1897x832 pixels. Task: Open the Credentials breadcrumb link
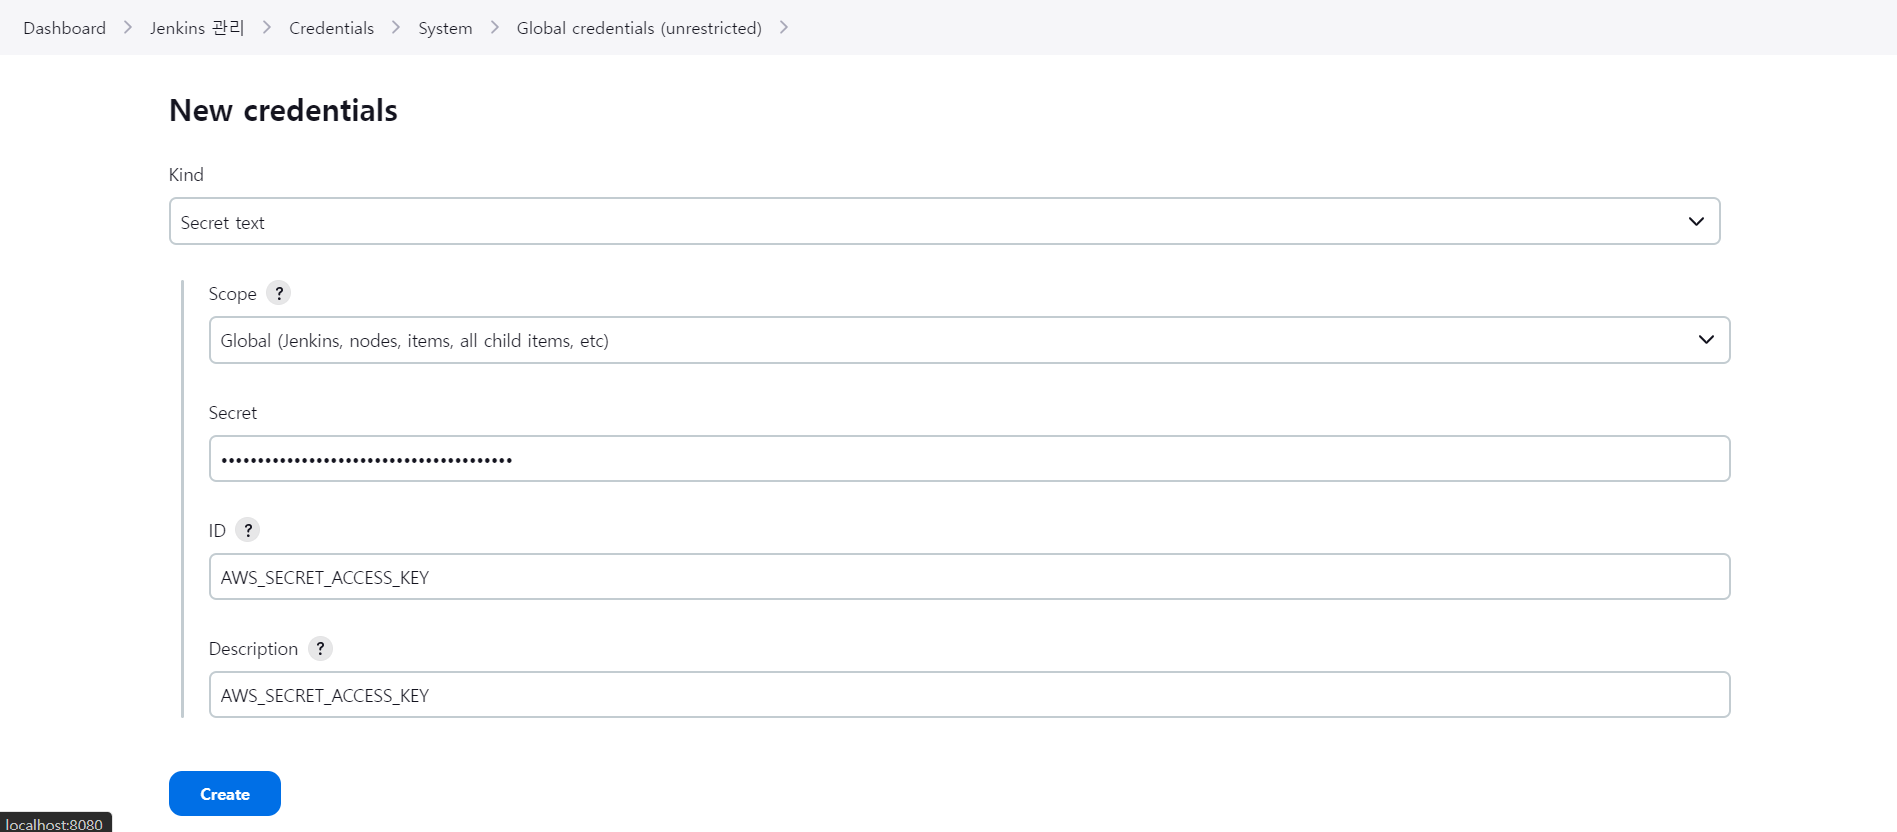pyautogui.click(x=331, y=28)
